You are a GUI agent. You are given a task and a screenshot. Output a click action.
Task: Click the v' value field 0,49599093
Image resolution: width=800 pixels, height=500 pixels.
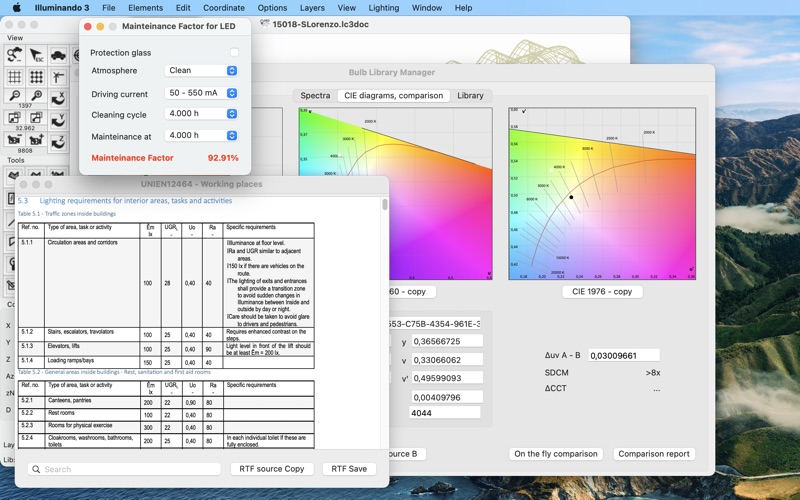coord(446,378)
